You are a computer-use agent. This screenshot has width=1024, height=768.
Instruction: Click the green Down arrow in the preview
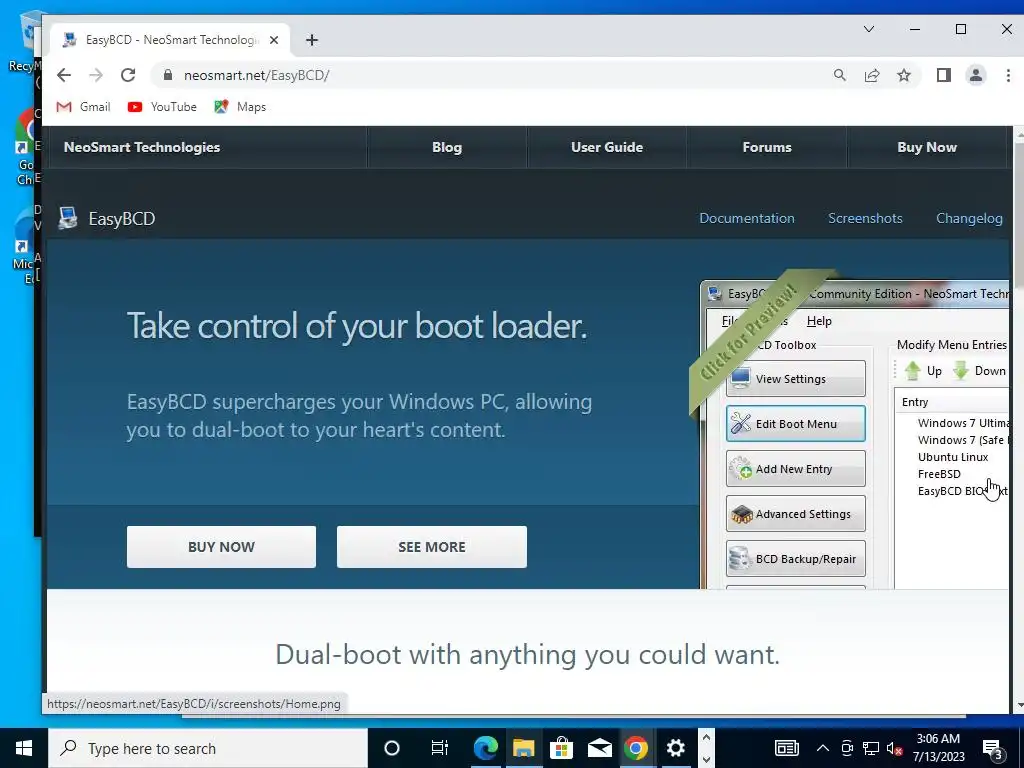(x=961, y=371)
